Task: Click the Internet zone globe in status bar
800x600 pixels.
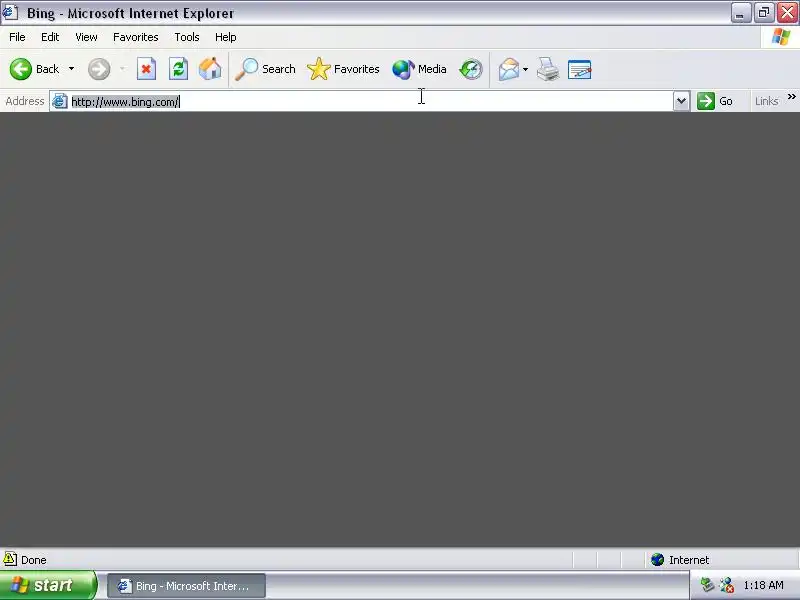Action: (657, 560)
